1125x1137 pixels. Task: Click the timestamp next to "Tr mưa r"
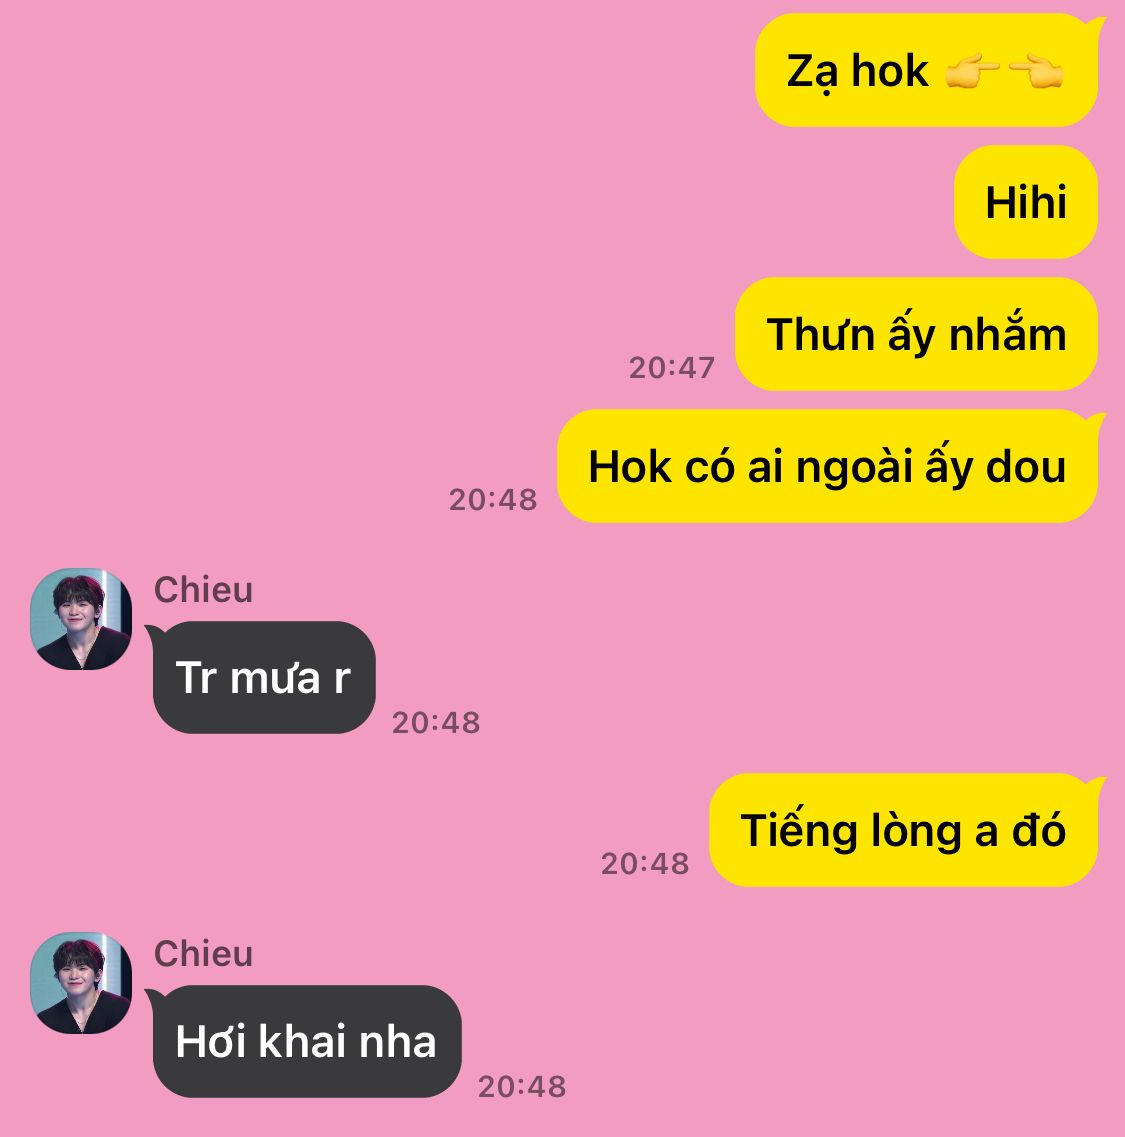click(436, 723)
